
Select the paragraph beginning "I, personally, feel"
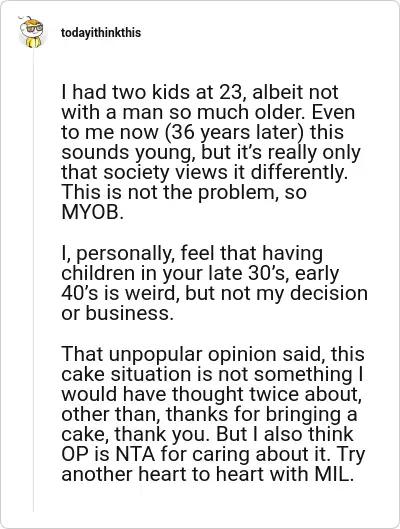214,283
